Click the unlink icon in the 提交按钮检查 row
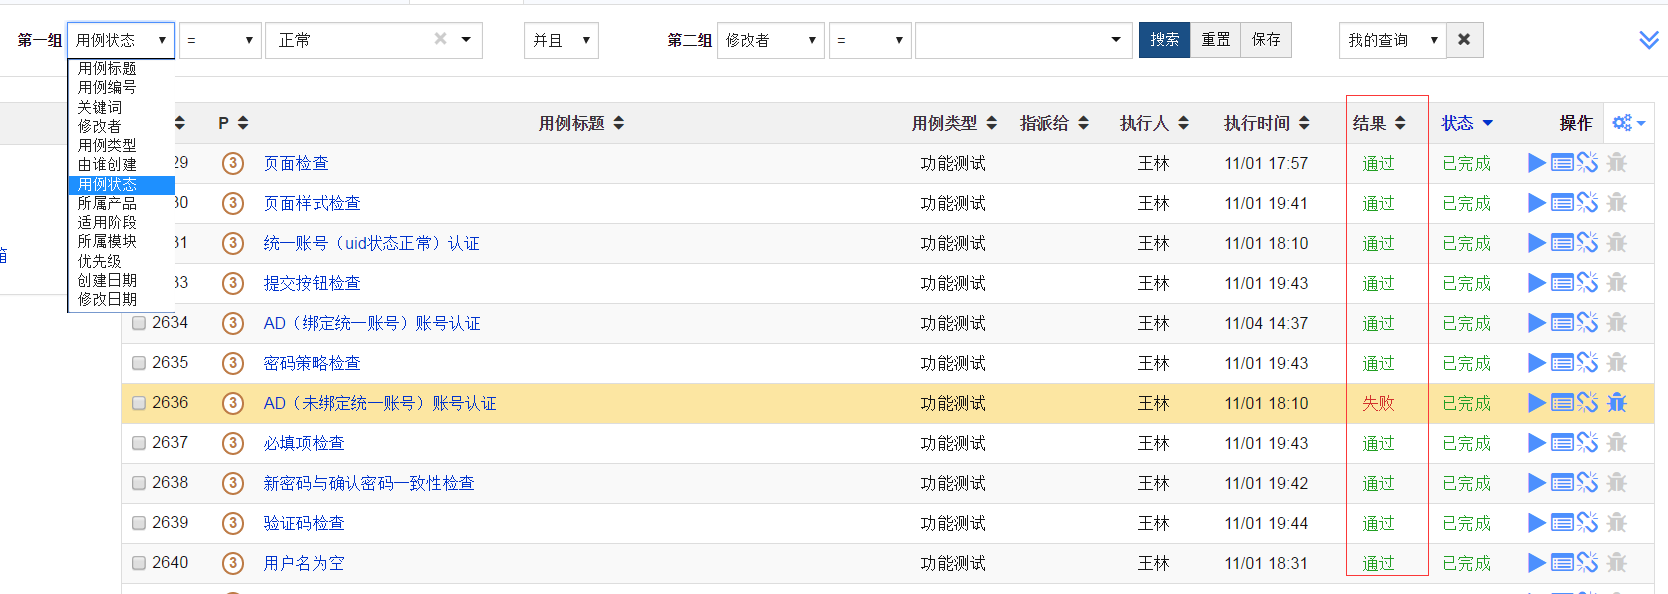The image size is (1668, 594). [x=1587, y=283]
